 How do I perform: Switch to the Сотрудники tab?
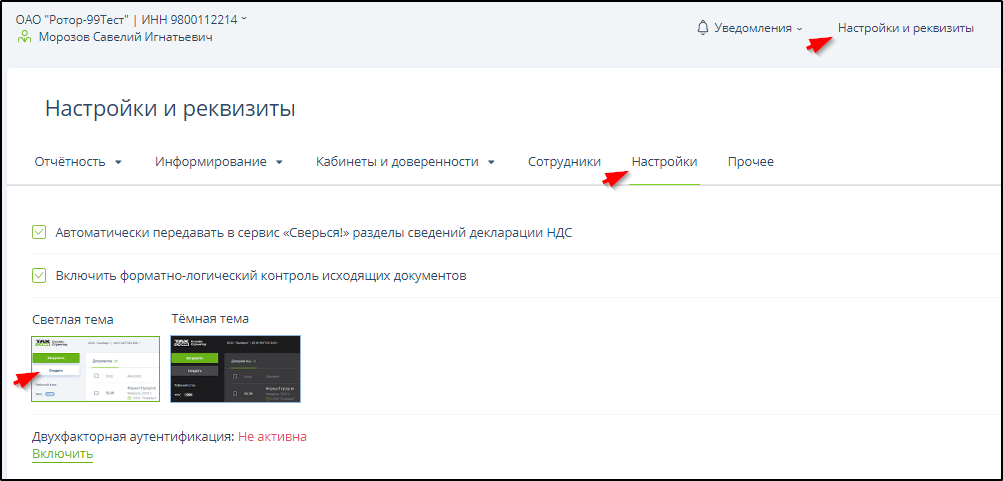(x=564, y=162)
